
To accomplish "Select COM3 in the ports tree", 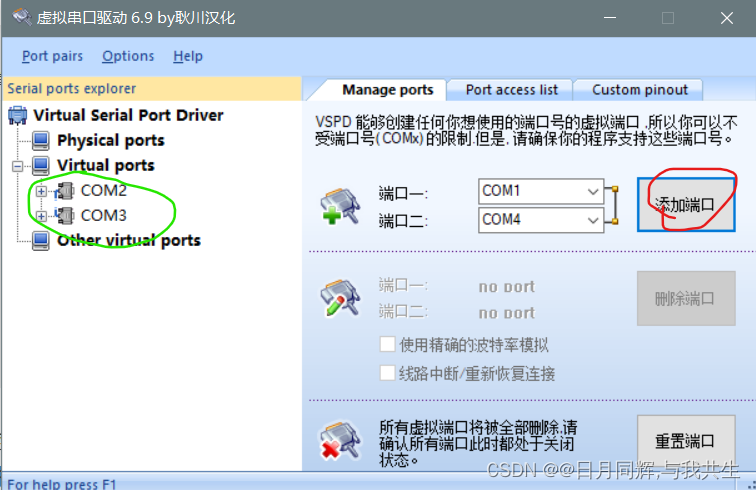I will tap(104, 215).
